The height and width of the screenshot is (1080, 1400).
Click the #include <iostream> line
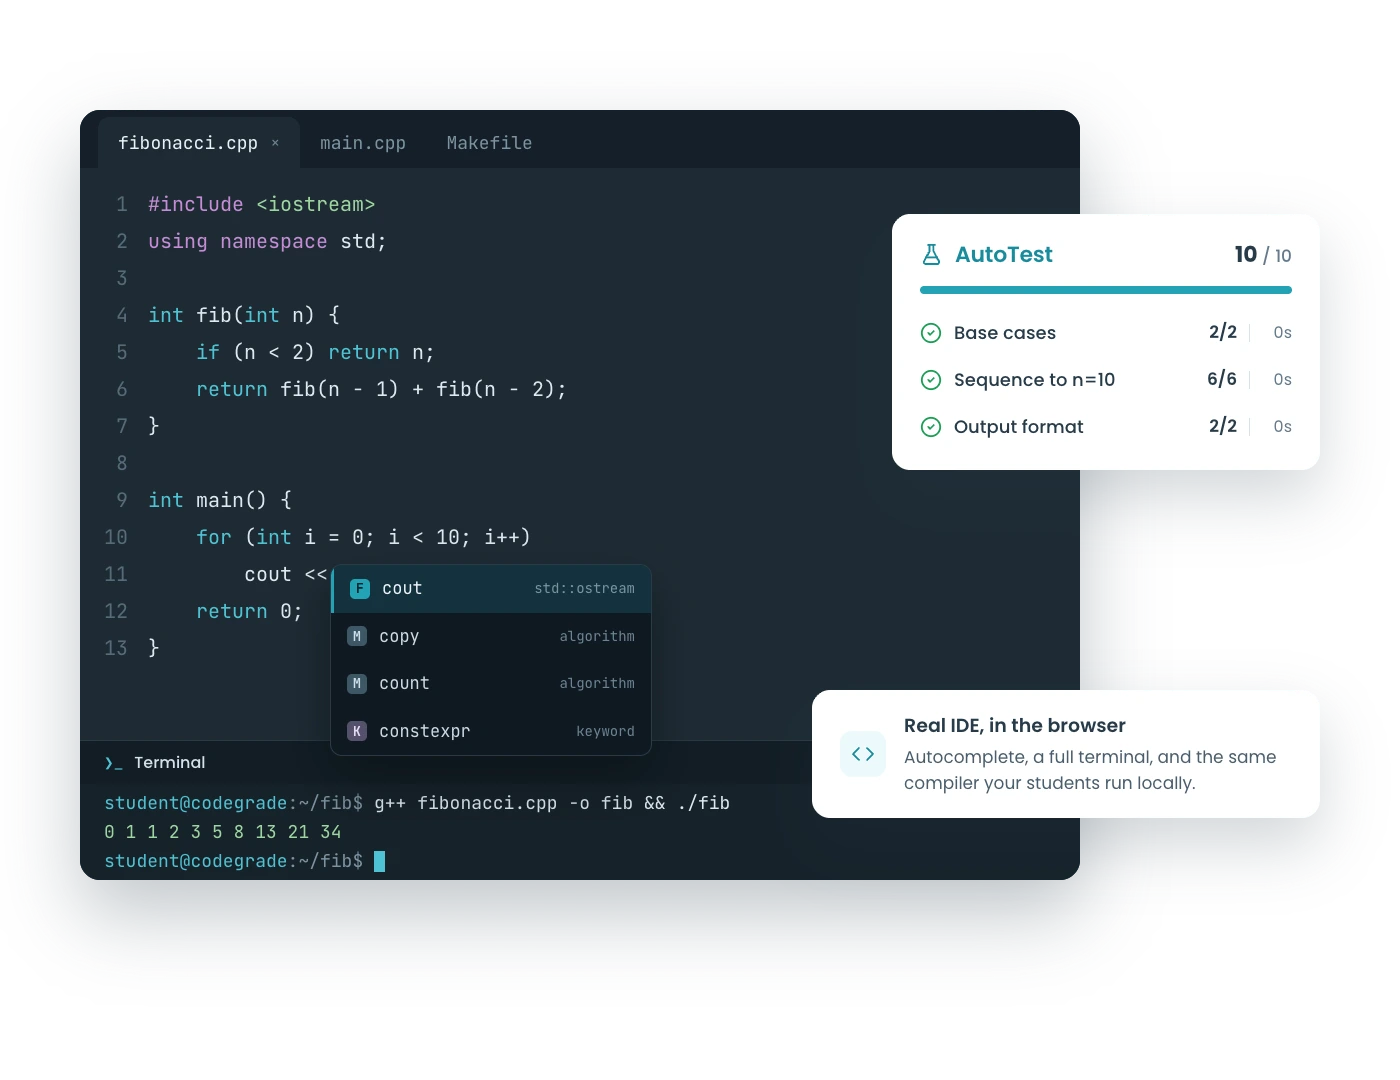pyautogui.click(x=262, y=204)
